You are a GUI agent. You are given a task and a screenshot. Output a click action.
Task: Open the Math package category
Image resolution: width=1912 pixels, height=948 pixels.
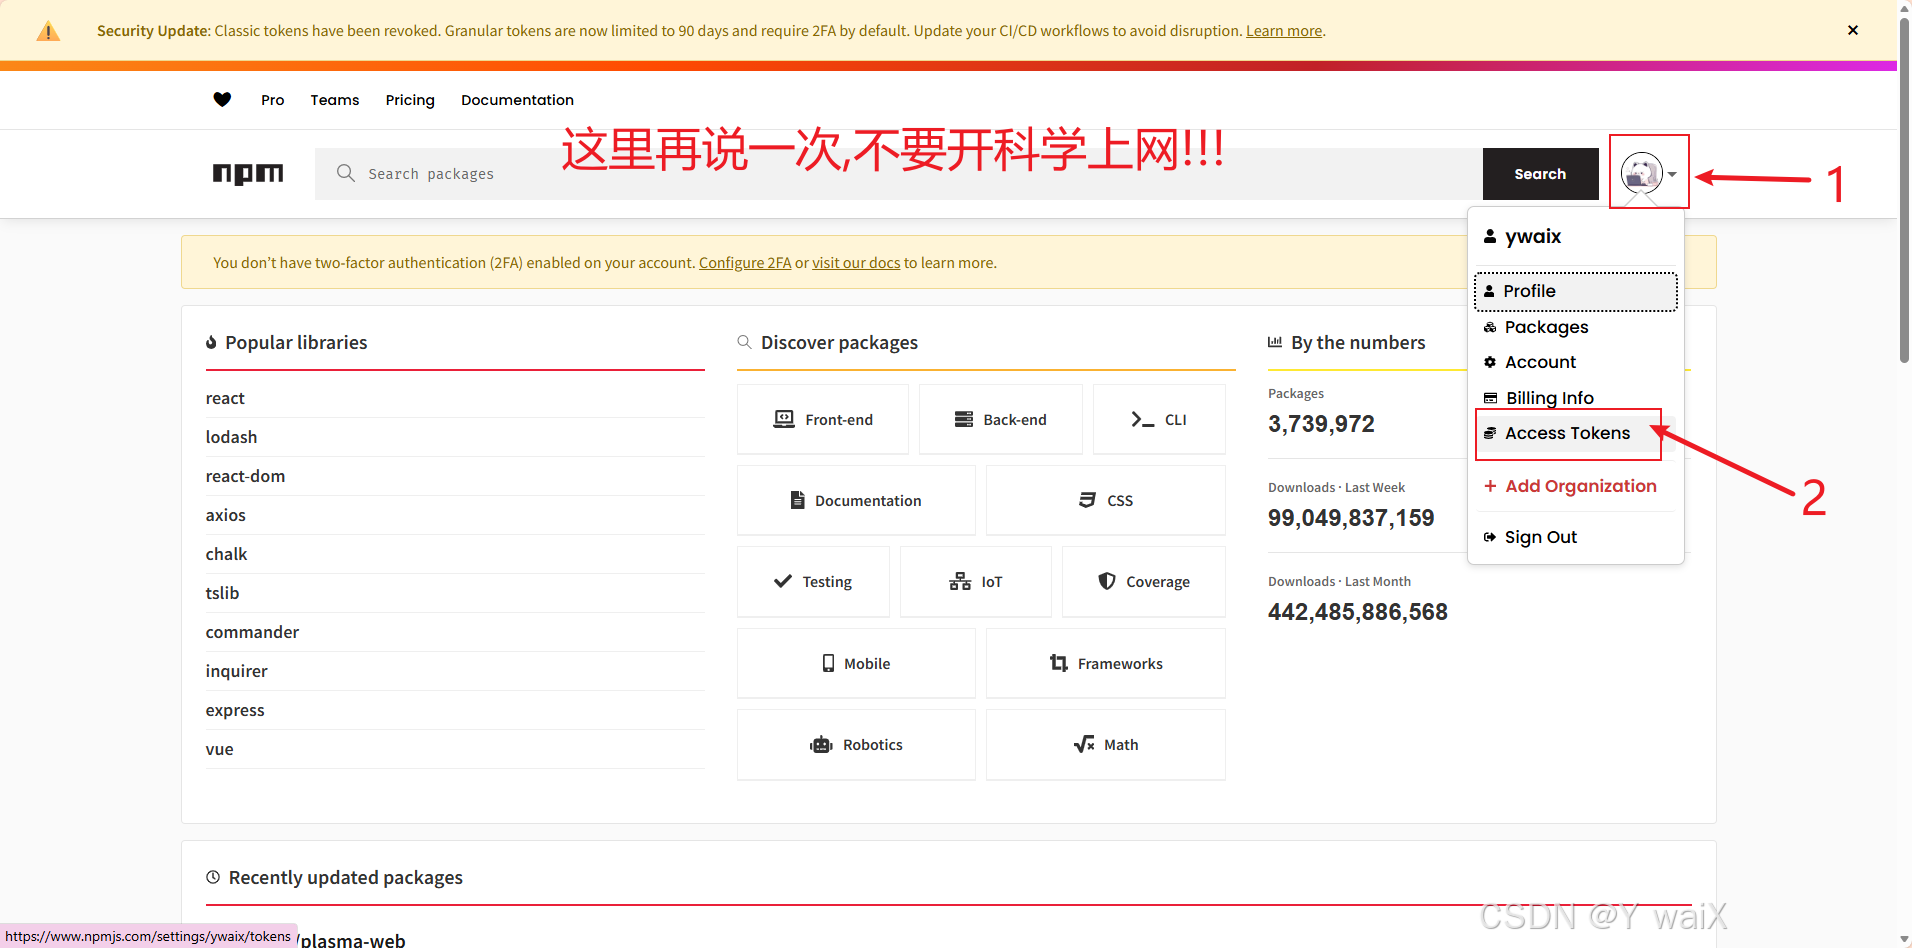point(1106,745)
